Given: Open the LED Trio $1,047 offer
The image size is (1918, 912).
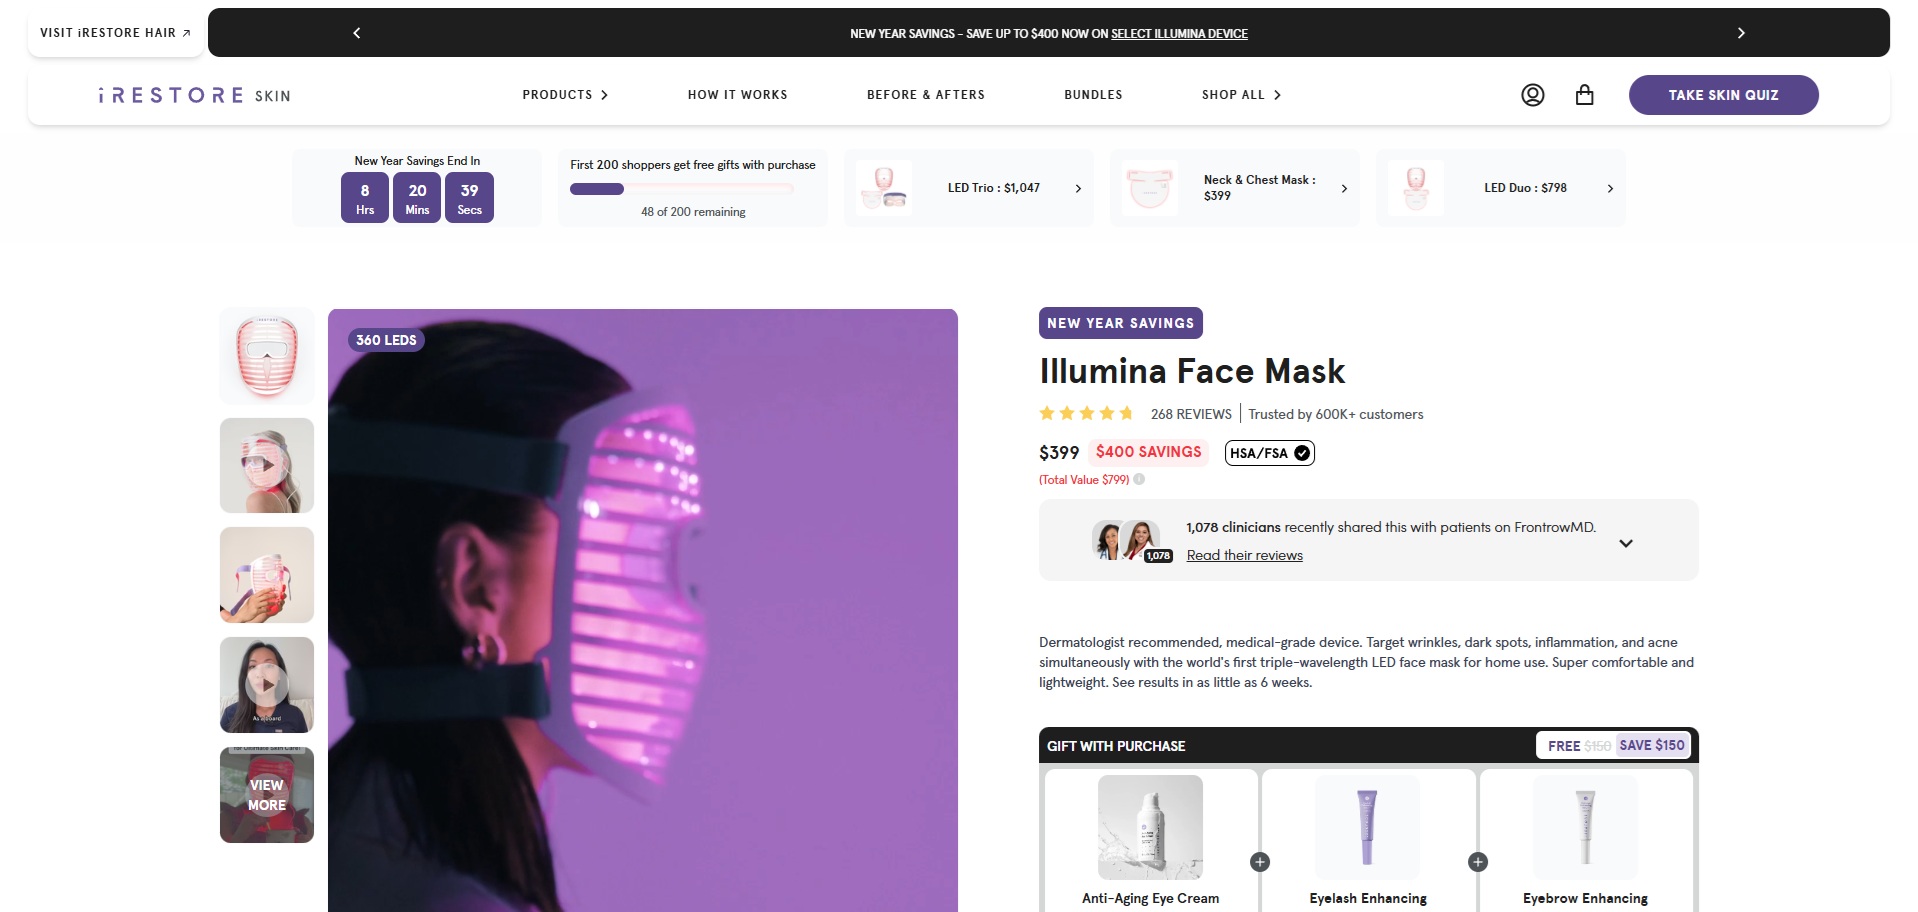Looking at the screenshot, I should point(968,188).
